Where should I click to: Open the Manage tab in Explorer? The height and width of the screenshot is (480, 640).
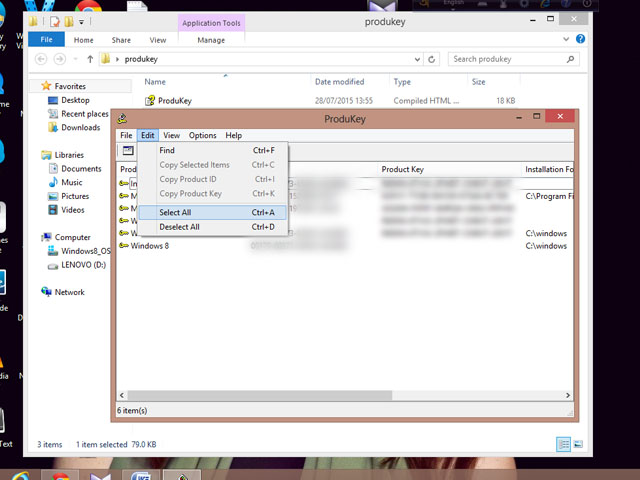click(211, 40)
